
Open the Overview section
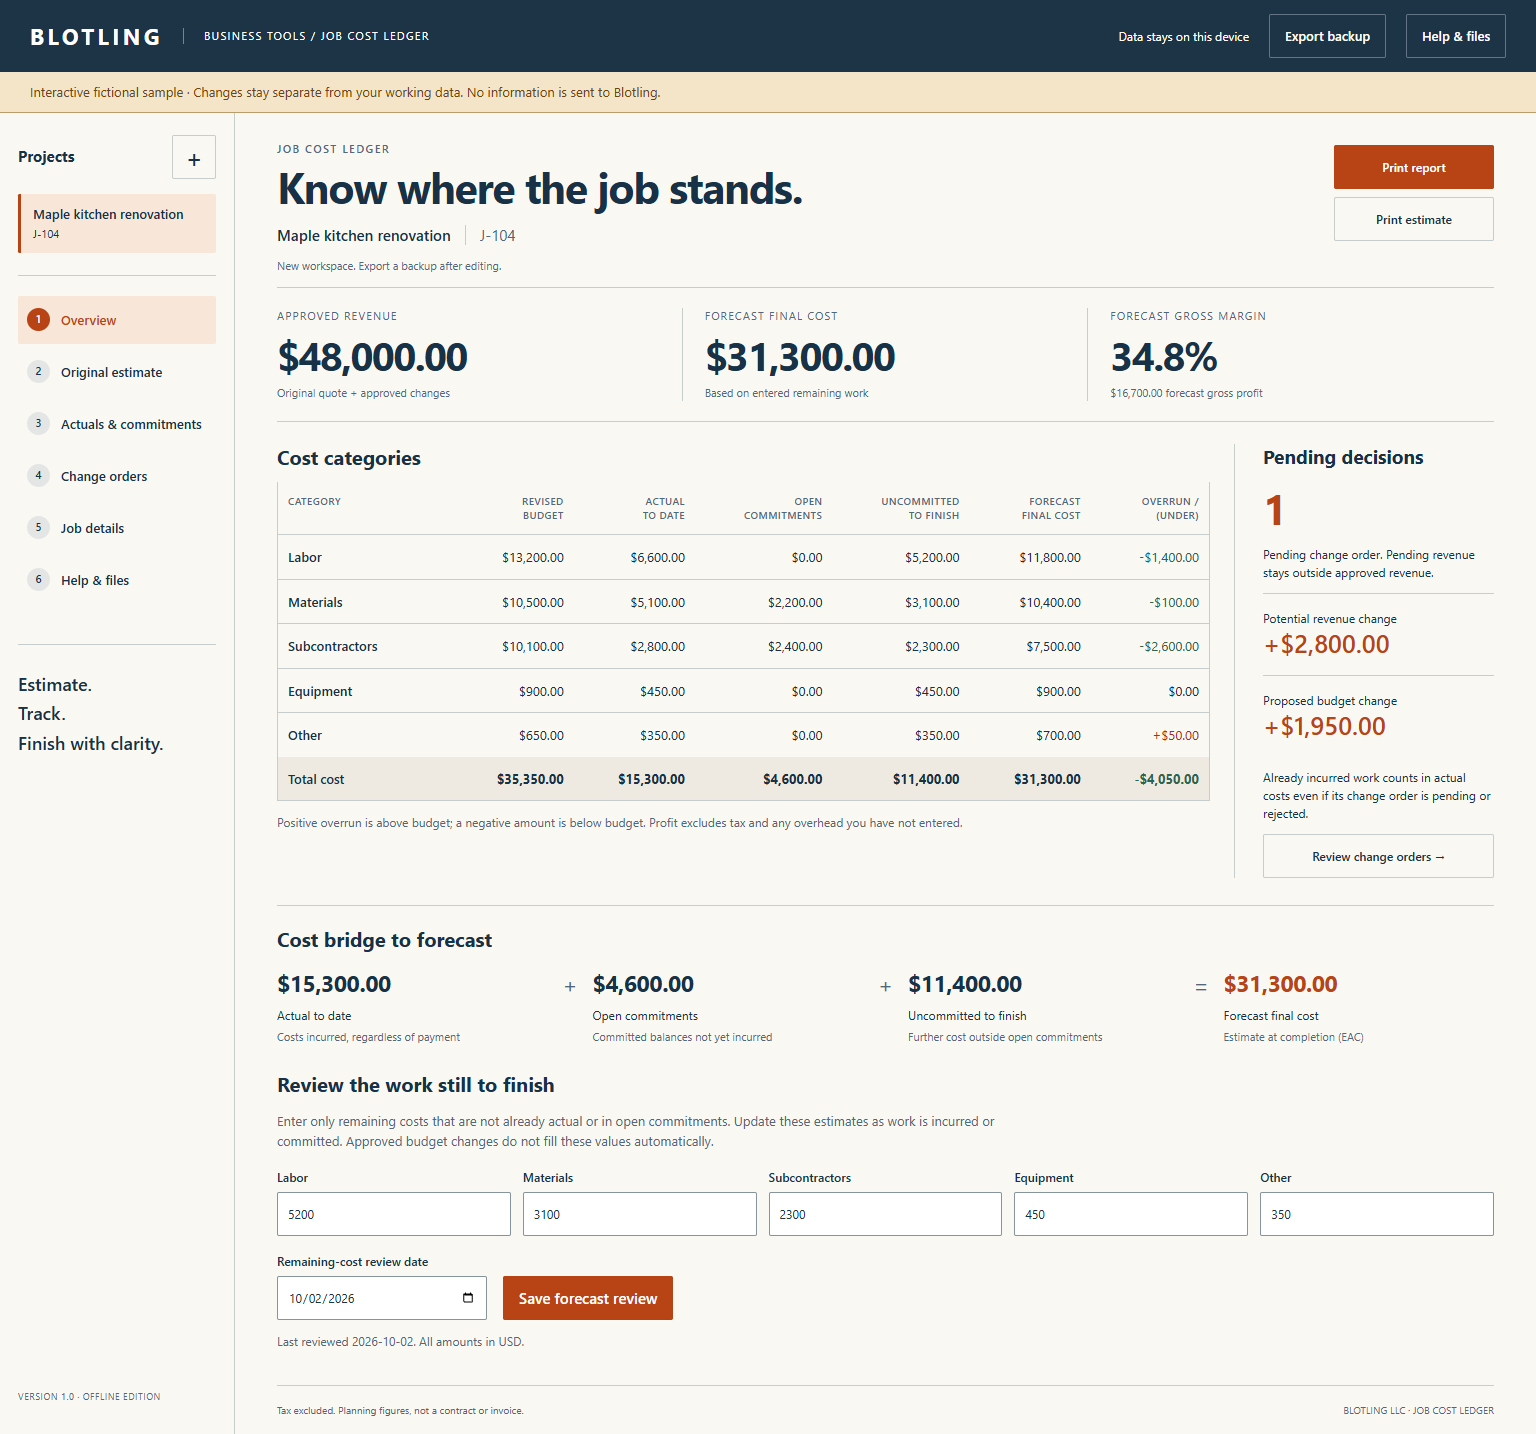pos(117,320)
